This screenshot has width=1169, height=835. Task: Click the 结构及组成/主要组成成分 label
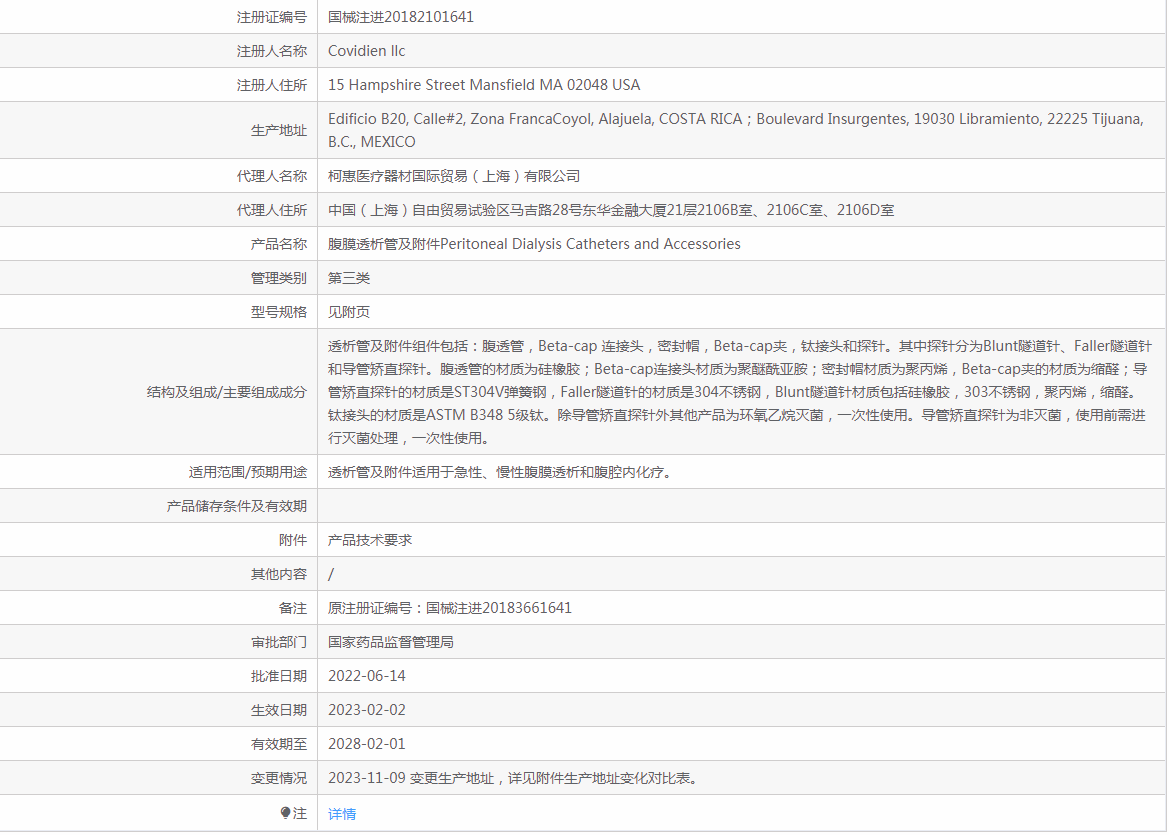tap(227, 391)
